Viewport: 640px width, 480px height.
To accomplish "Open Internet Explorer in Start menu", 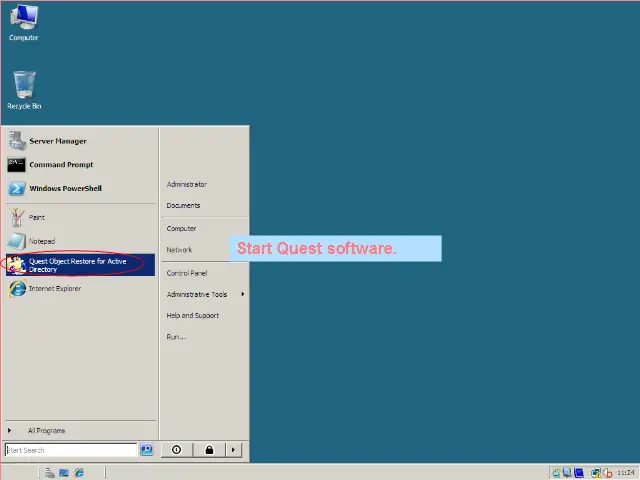I will (x=54, y=289).
